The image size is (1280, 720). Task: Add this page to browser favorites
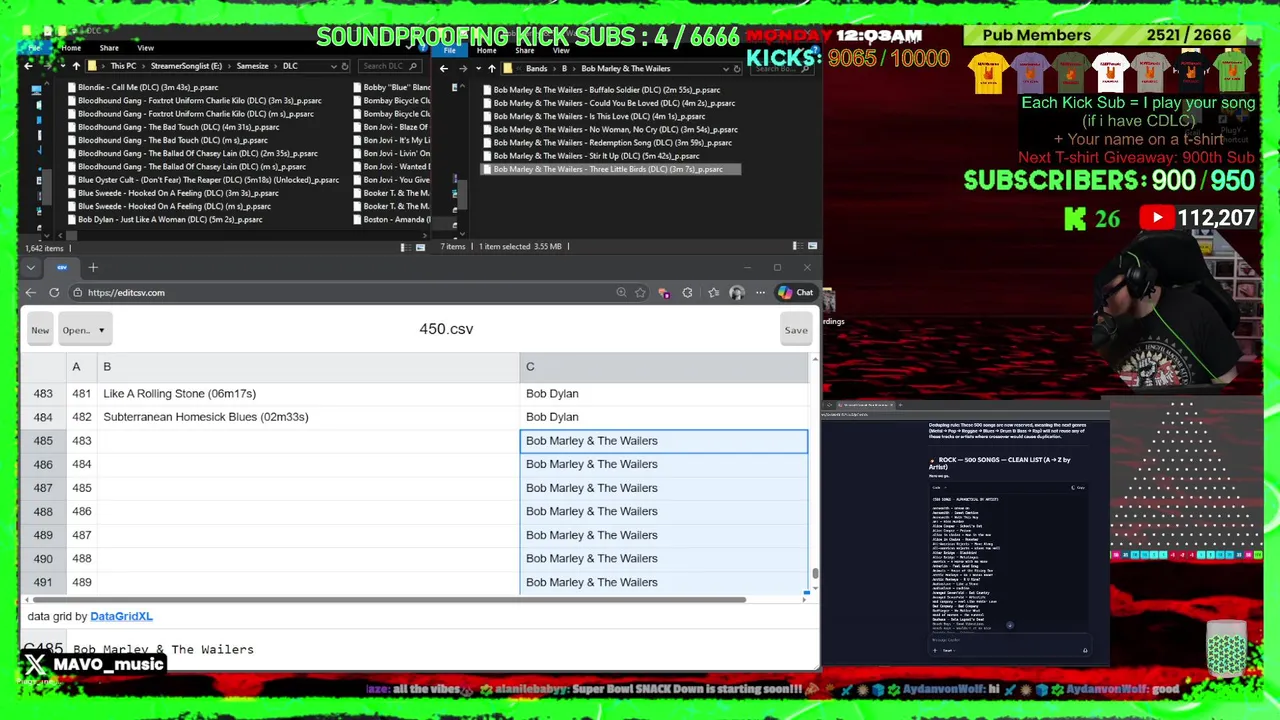640,293
